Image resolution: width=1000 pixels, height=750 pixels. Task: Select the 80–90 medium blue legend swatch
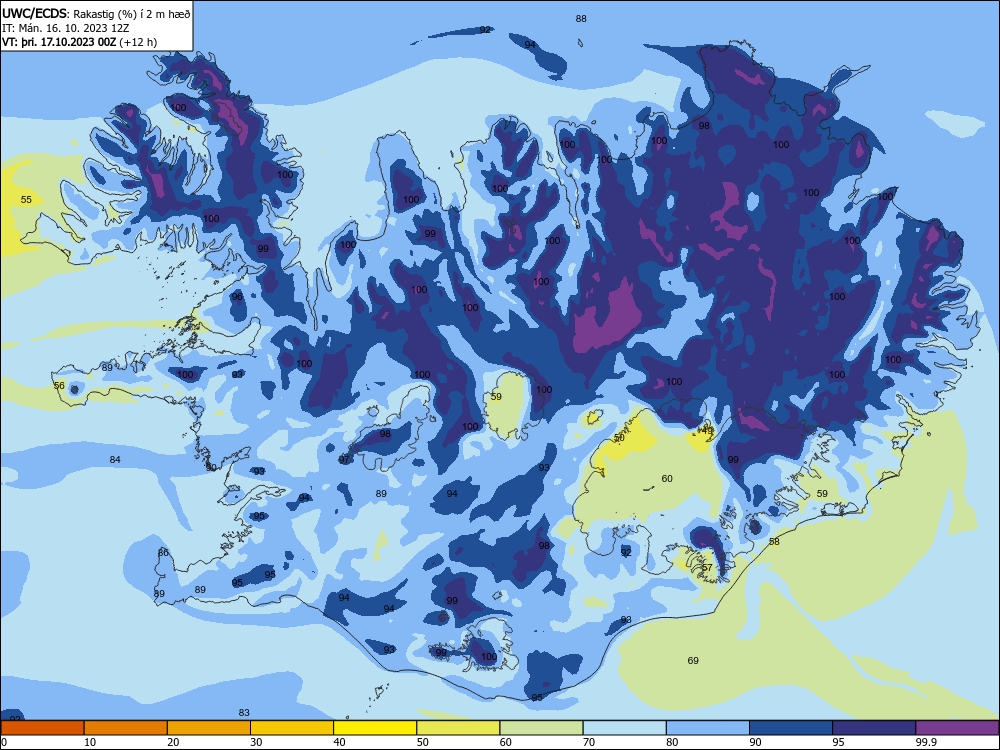coord(707,728)
